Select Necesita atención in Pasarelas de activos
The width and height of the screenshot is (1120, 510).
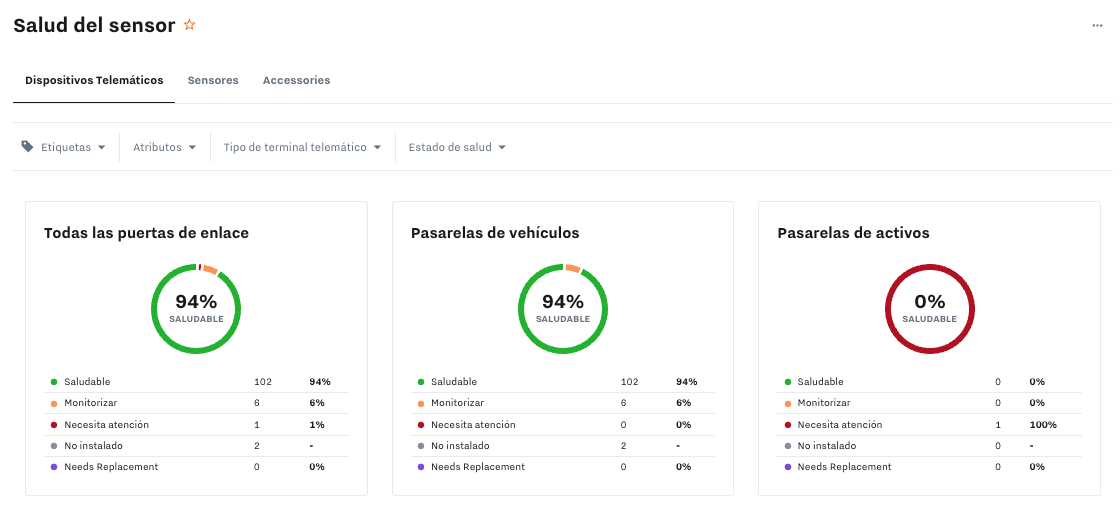pos(929,424)
